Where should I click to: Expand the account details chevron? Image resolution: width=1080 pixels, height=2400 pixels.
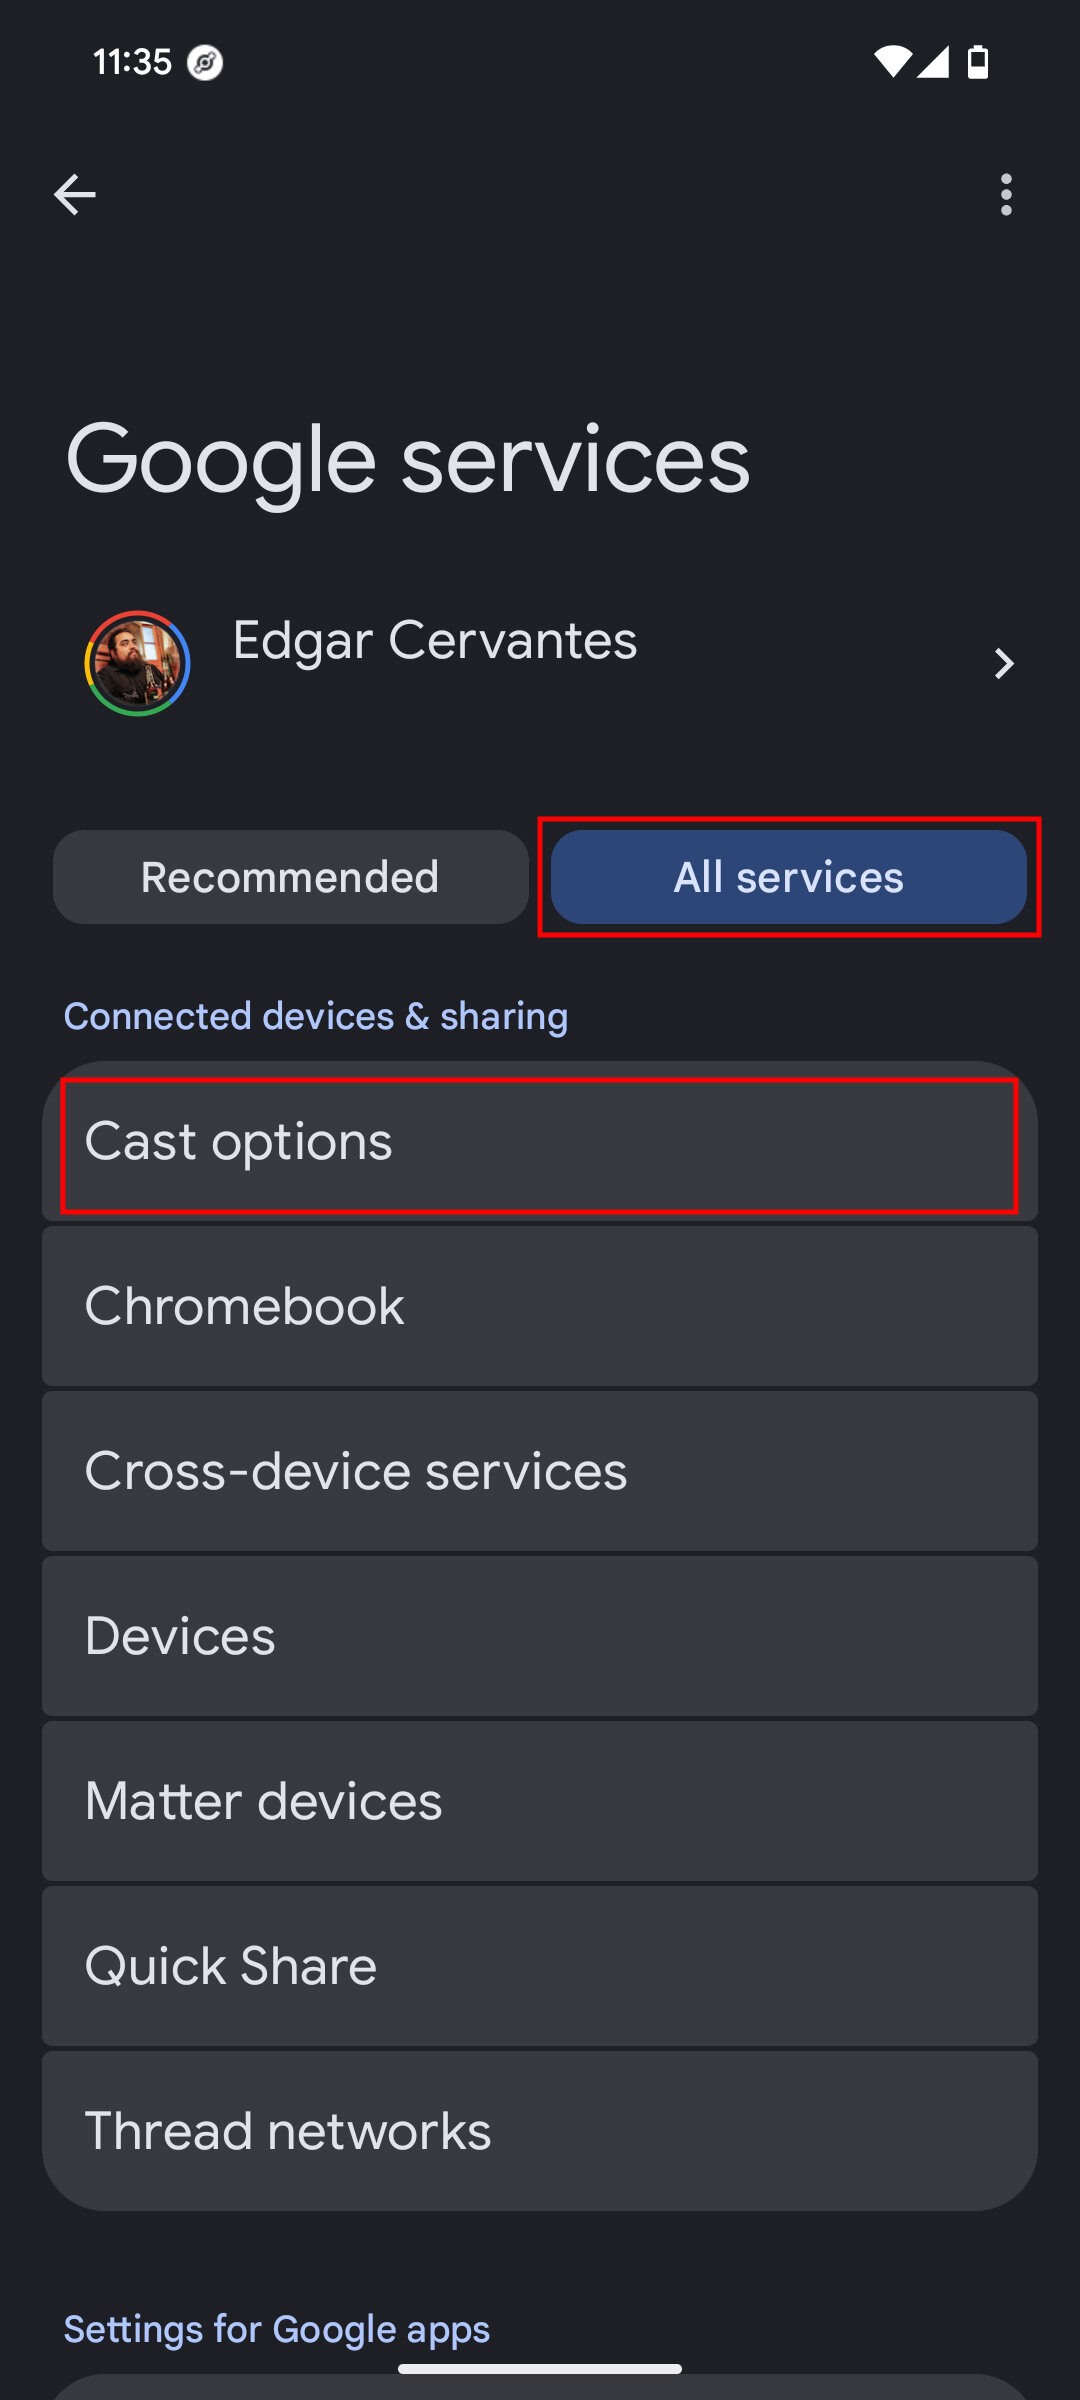(1004, 664)
